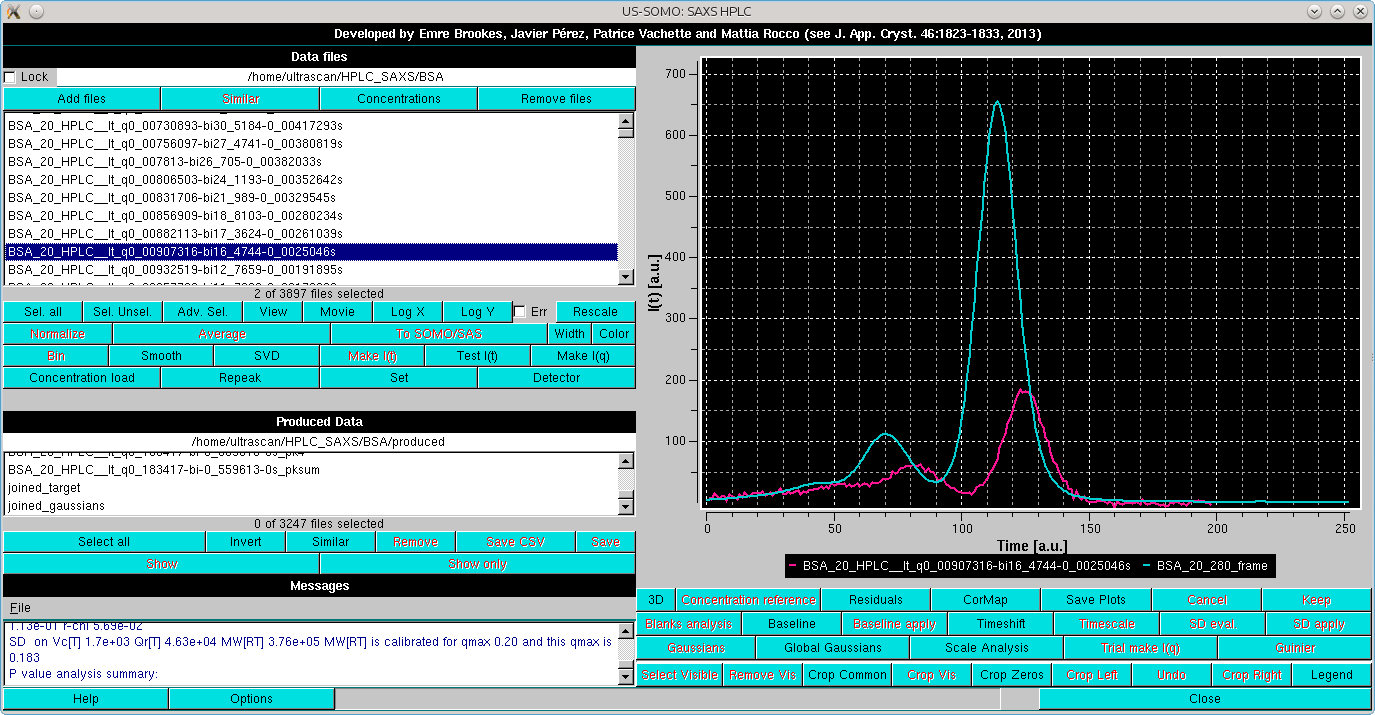Select joined_target in Produced Data
The width and height of the screenshot is (1375, 715).
click(310, 488)
